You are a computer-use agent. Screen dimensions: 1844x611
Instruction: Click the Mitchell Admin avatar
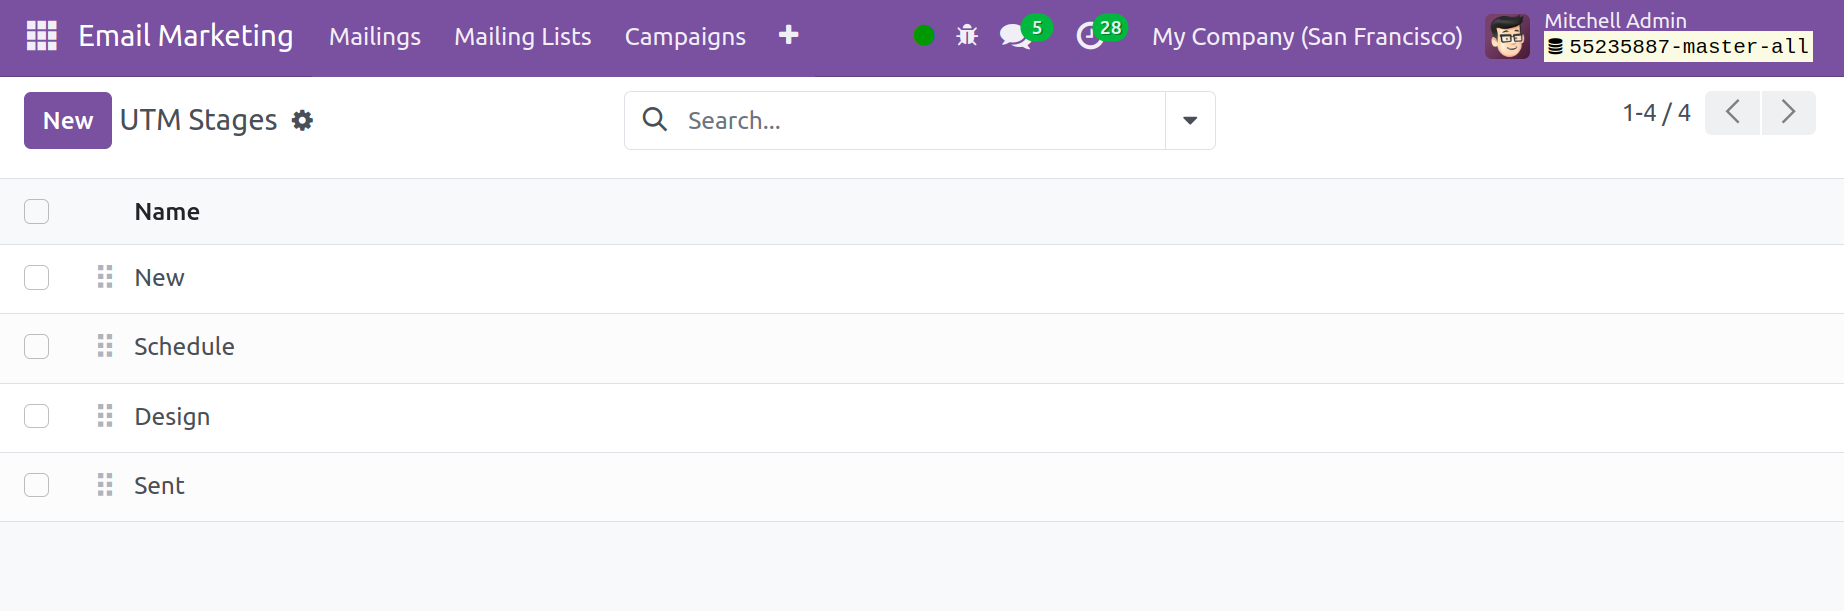tap(1507, 37)
